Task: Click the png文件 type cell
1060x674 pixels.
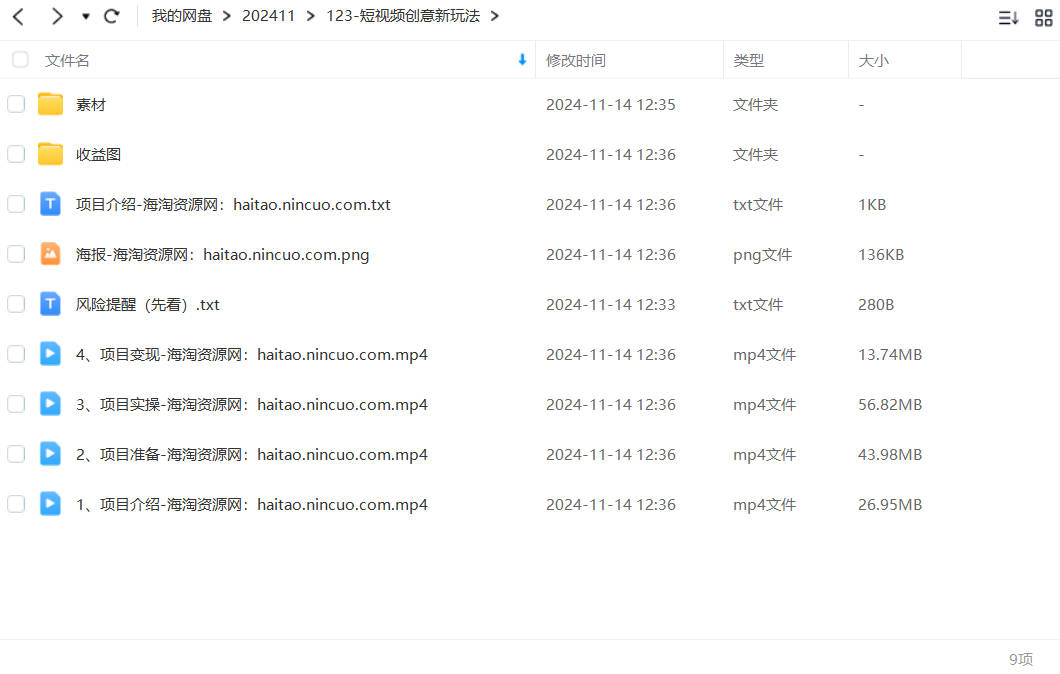Action: (x=763, y=255)
